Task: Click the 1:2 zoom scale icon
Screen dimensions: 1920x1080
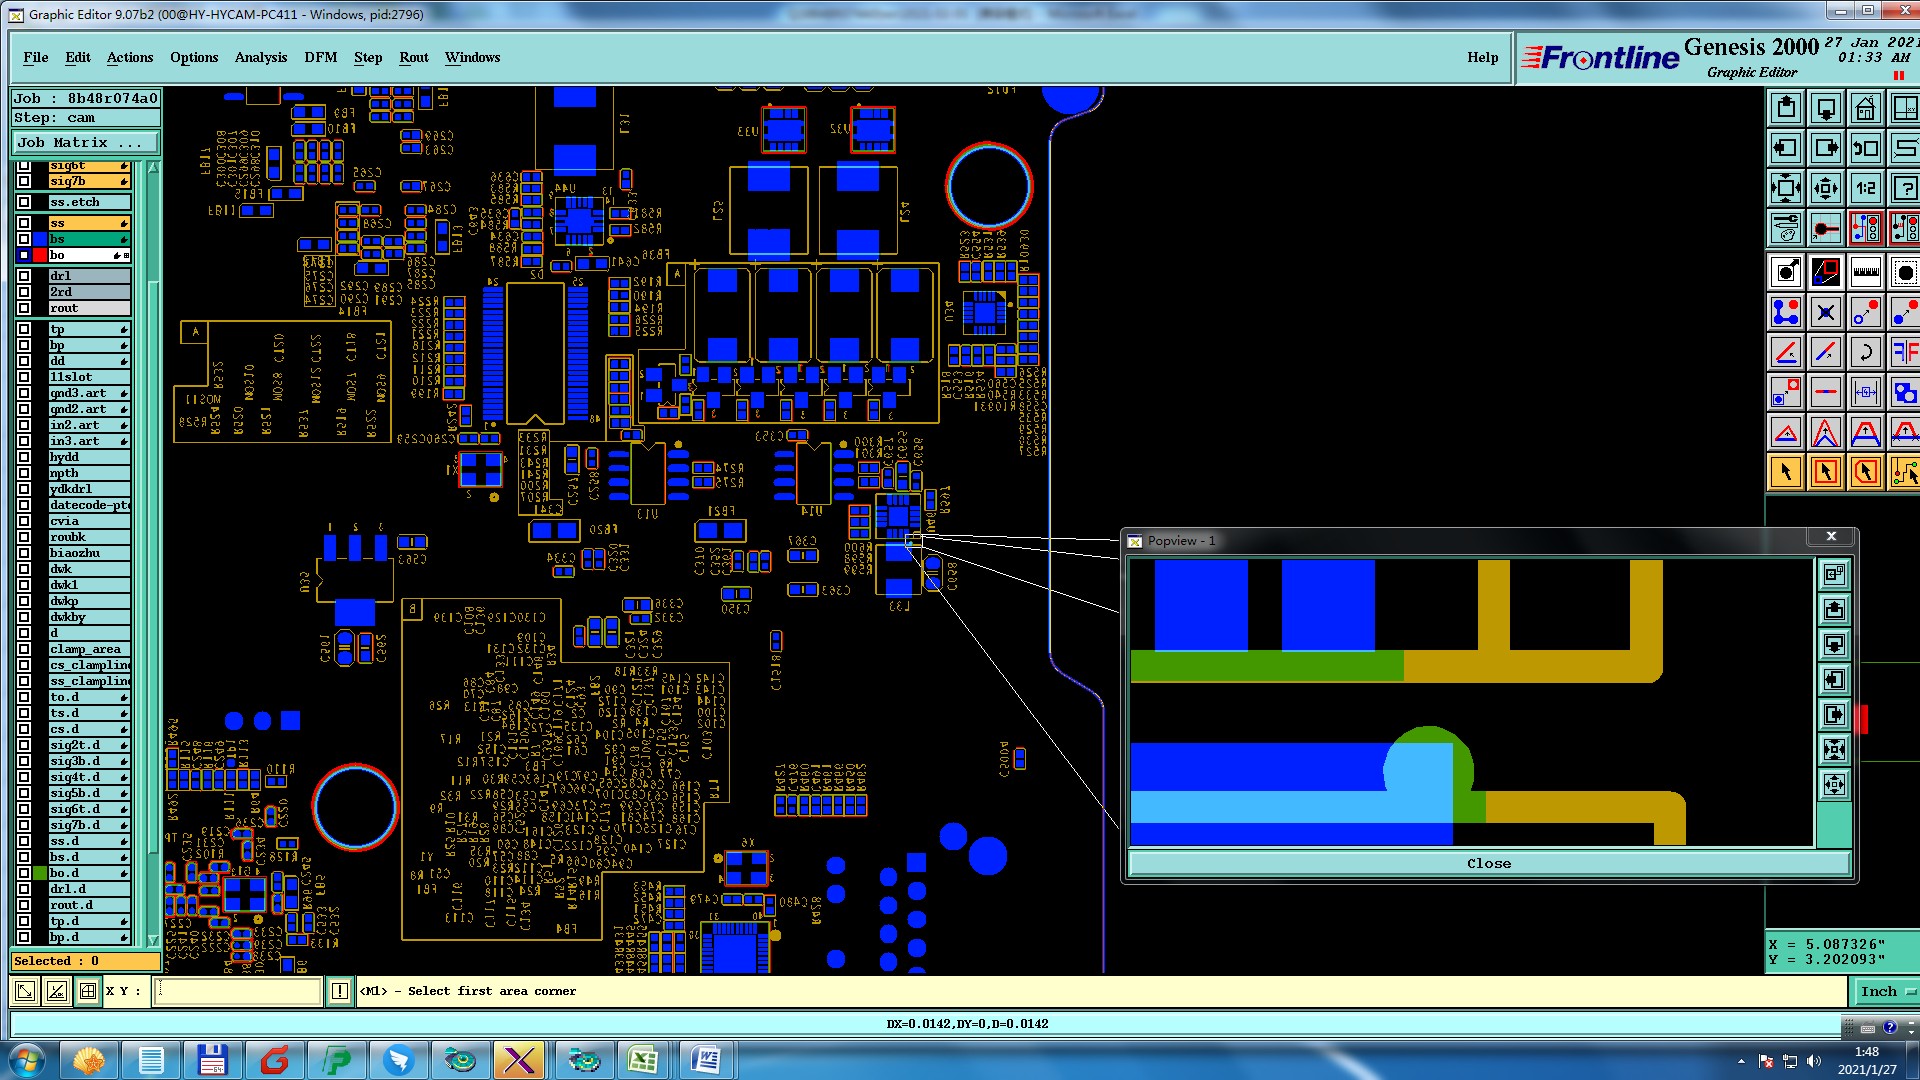Action: [1865, 188]
